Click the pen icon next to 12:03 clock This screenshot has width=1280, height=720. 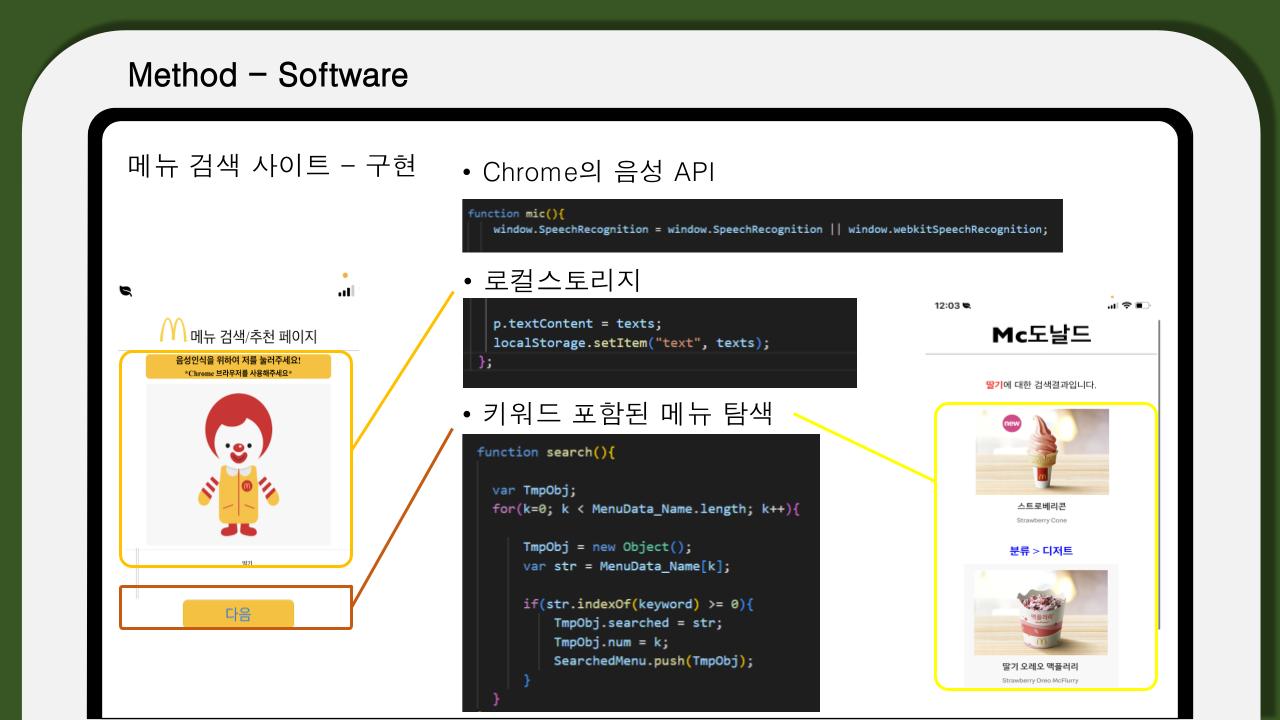(x=966, y=305)
